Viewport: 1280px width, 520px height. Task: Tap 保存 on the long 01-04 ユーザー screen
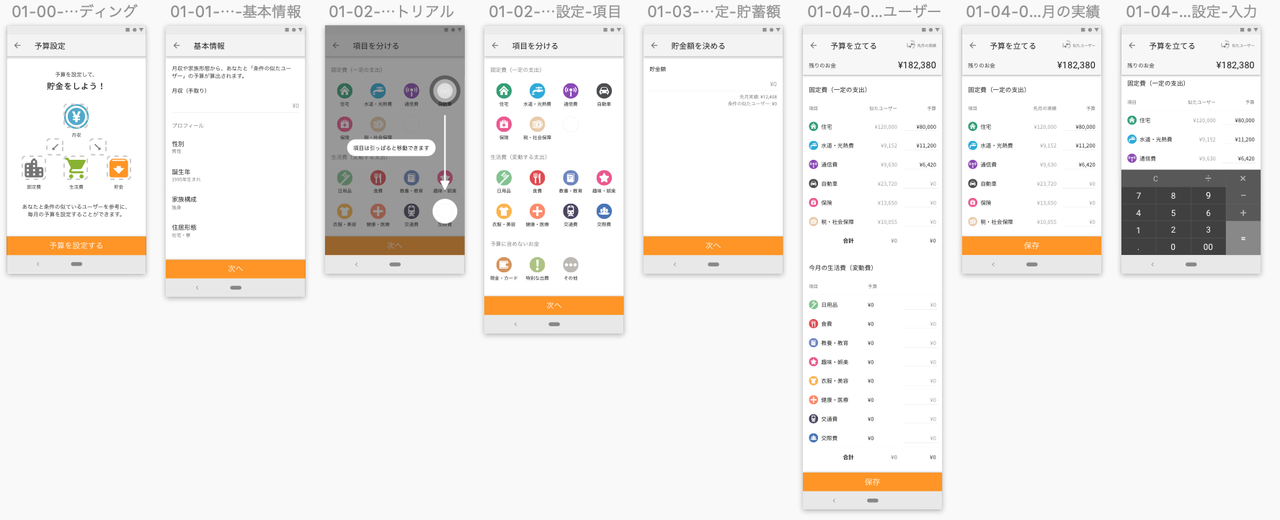click(x=872, y=482)
